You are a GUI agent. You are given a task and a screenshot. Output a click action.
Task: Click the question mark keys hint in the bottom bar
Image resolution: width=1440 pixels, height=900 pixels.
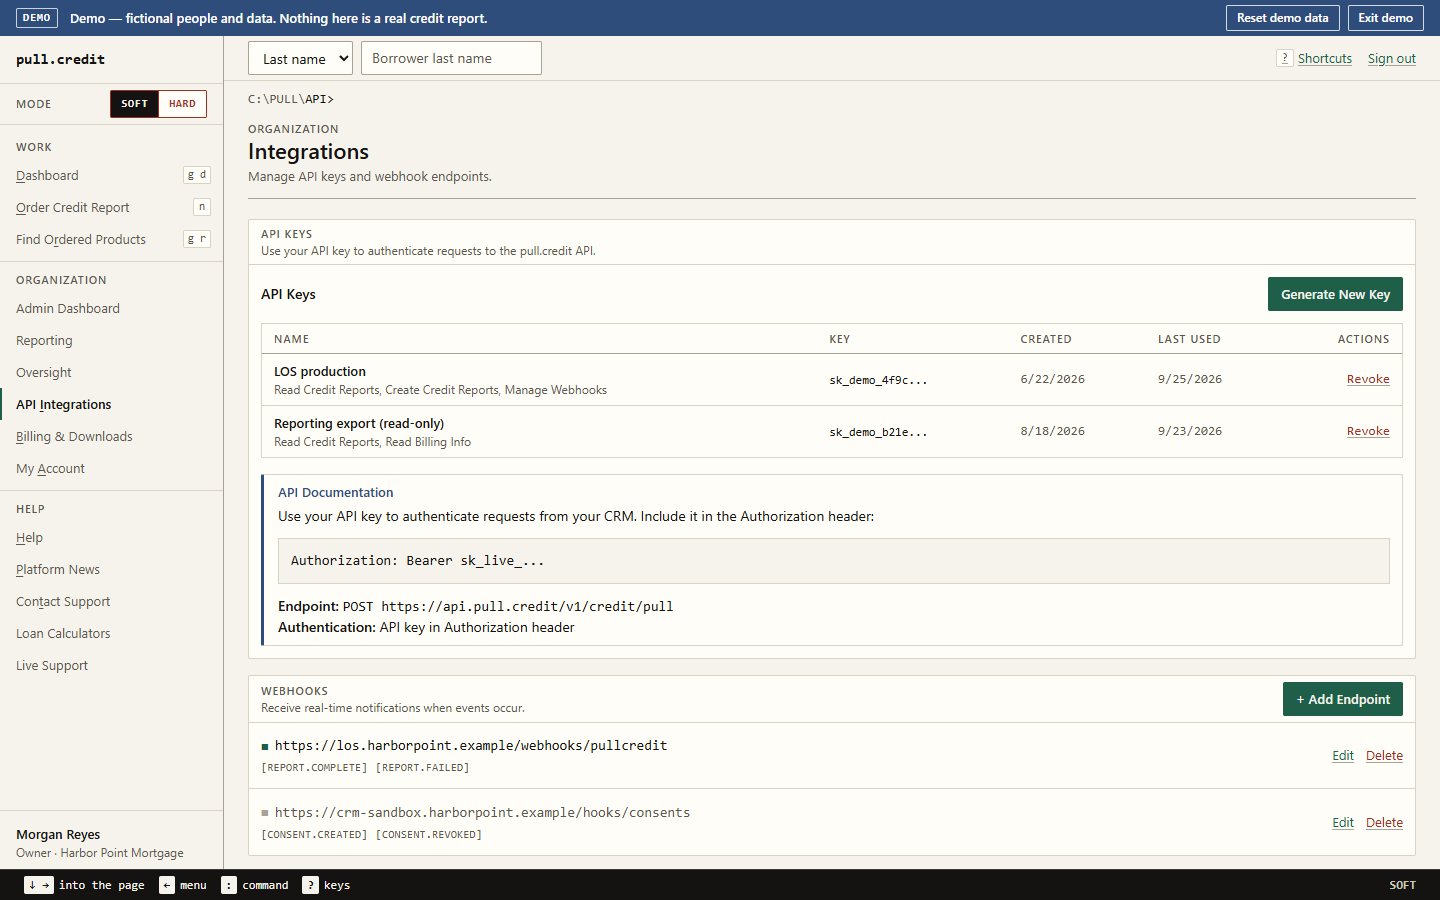coord(311,885)
